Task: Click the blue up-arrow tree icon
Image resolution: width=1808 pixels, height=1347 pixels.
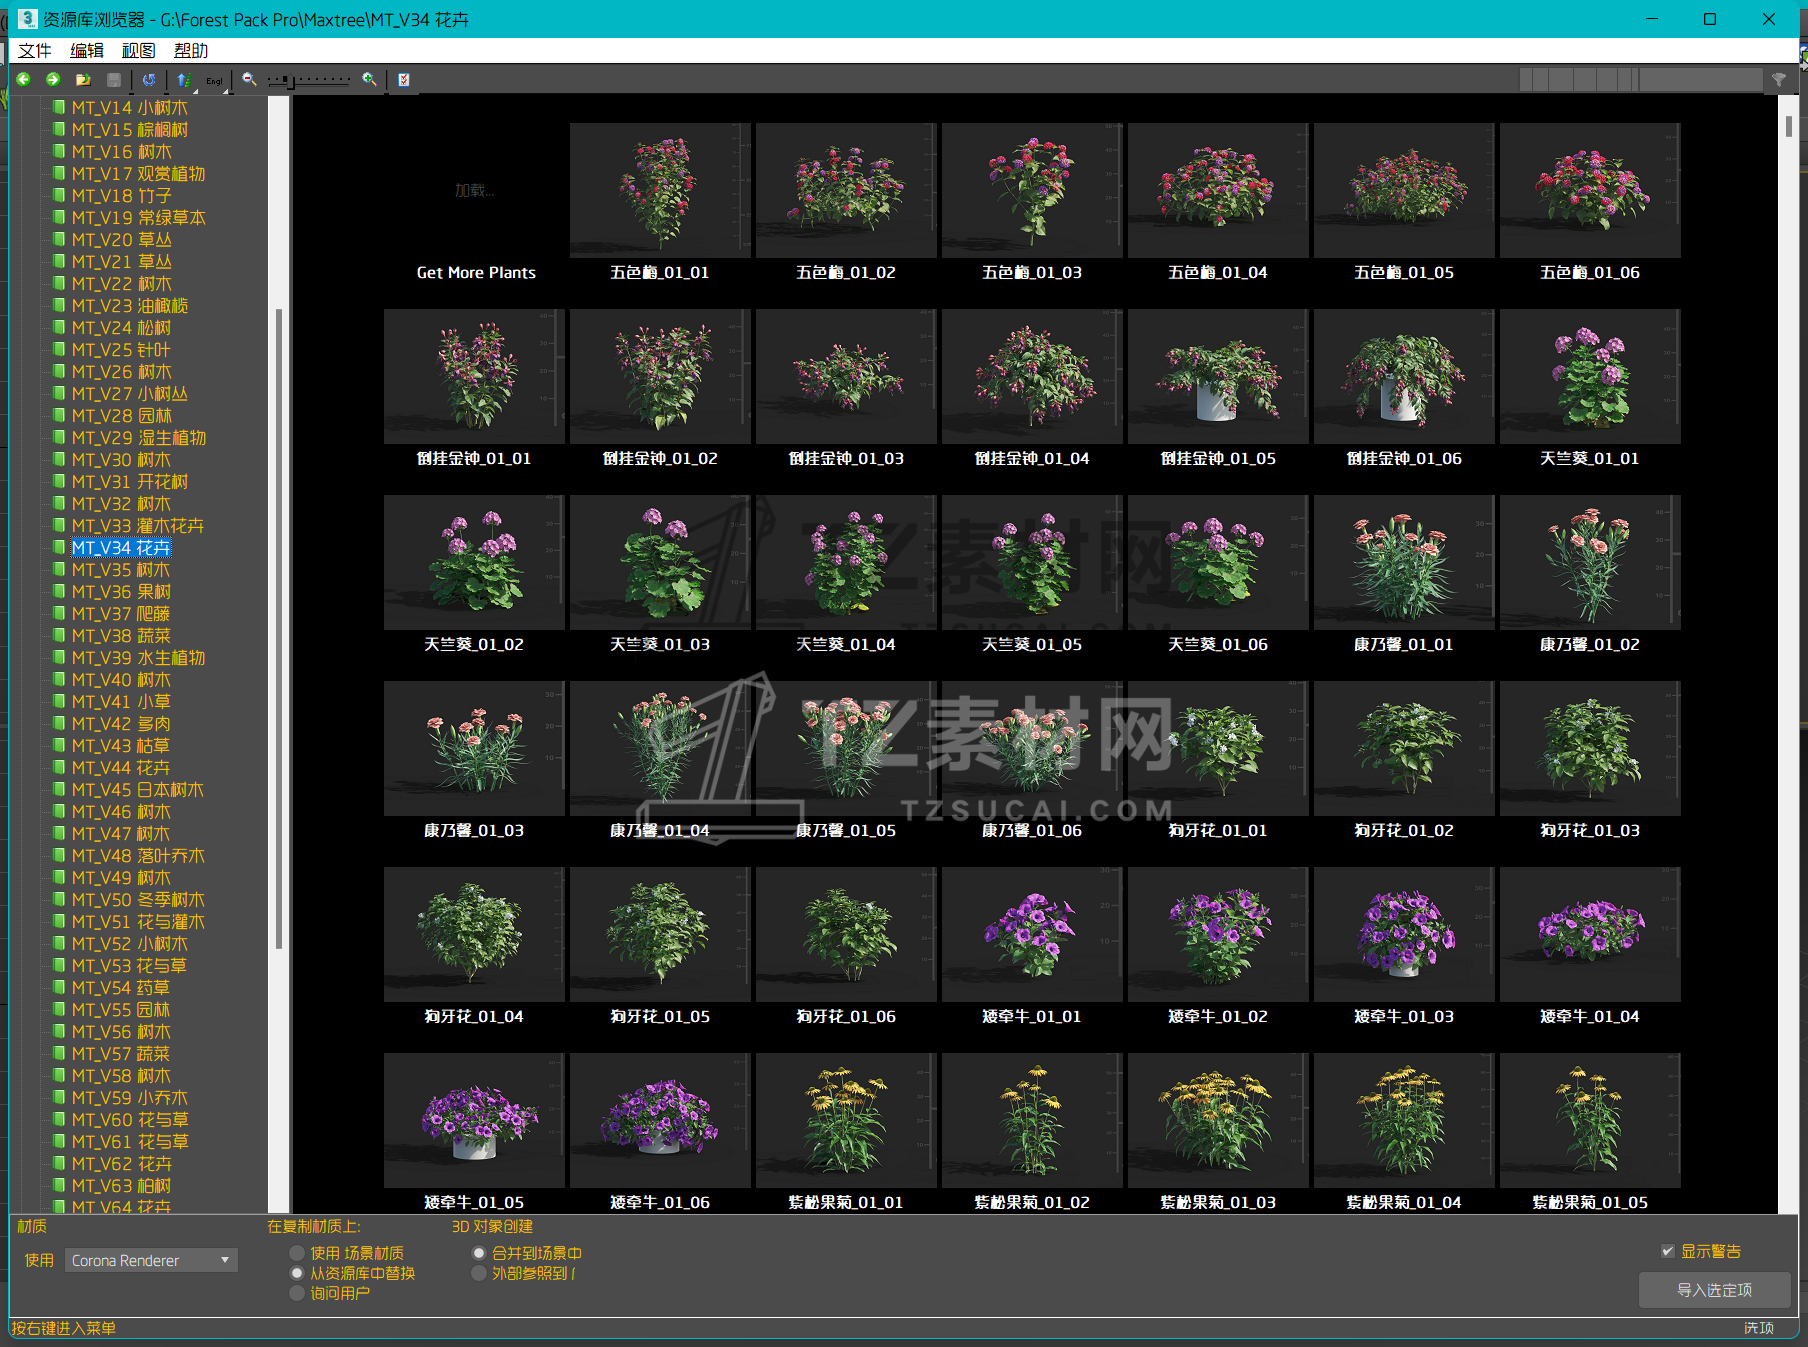Action: pyautogui.click(x=184, y=80)
